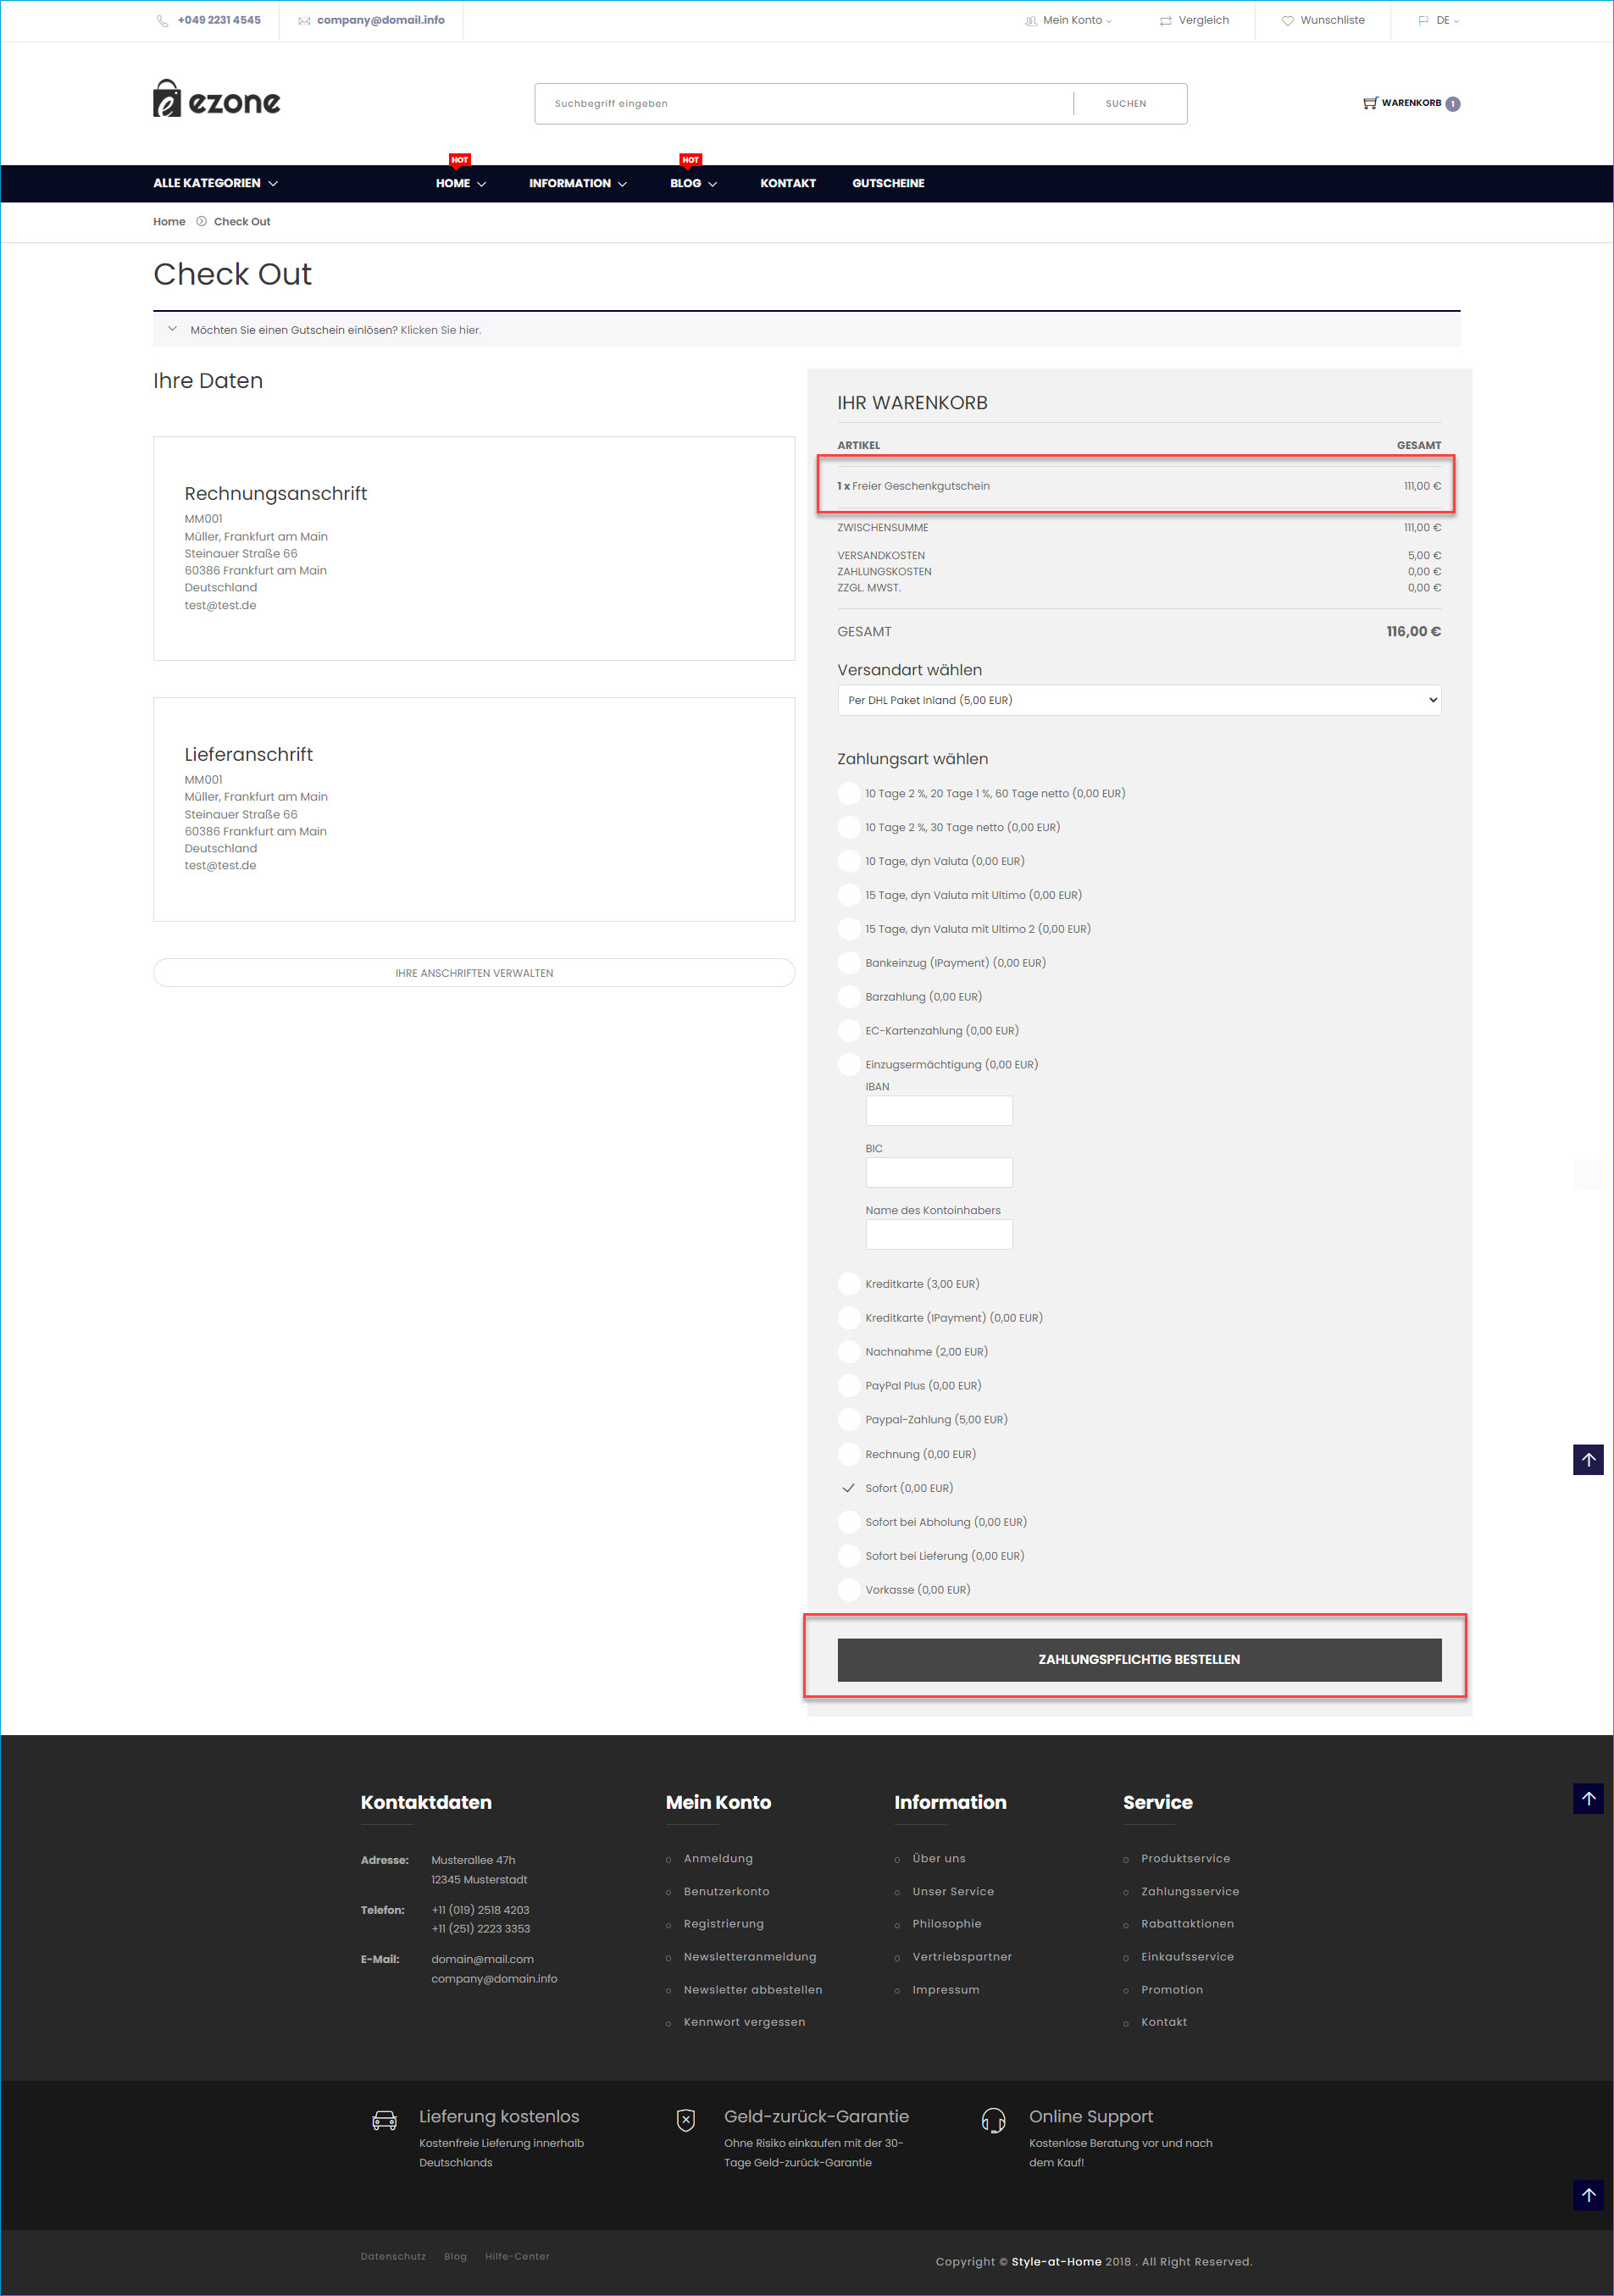Click Zahlungspflichtig bestellen button
This screenshot has height=2296, width=1614.
1139,1660
